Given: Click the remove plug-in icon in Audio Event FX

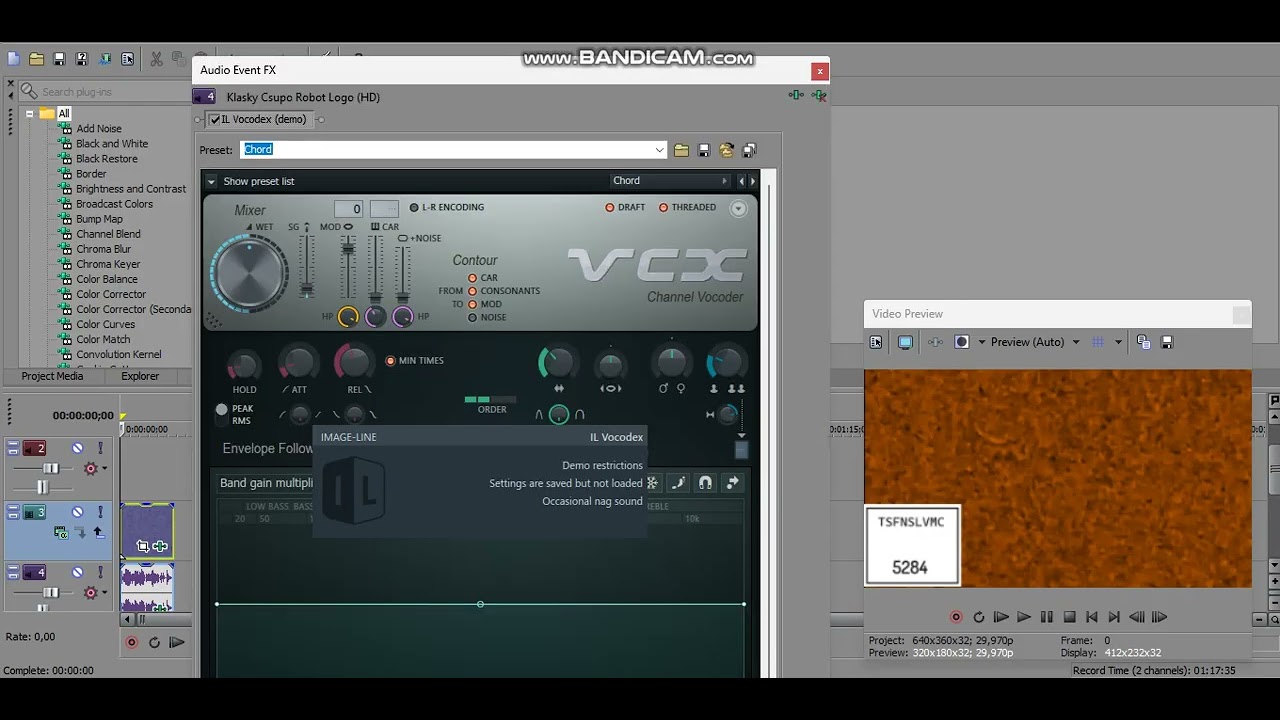Looking at the screenshot, I should 819,96.
